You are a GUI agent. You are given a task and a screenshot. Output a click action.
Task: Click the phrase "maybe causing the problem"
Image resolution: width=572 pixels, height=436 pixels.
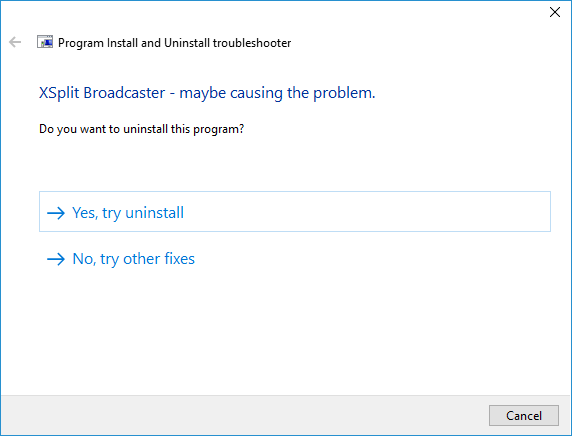point(276,93)
